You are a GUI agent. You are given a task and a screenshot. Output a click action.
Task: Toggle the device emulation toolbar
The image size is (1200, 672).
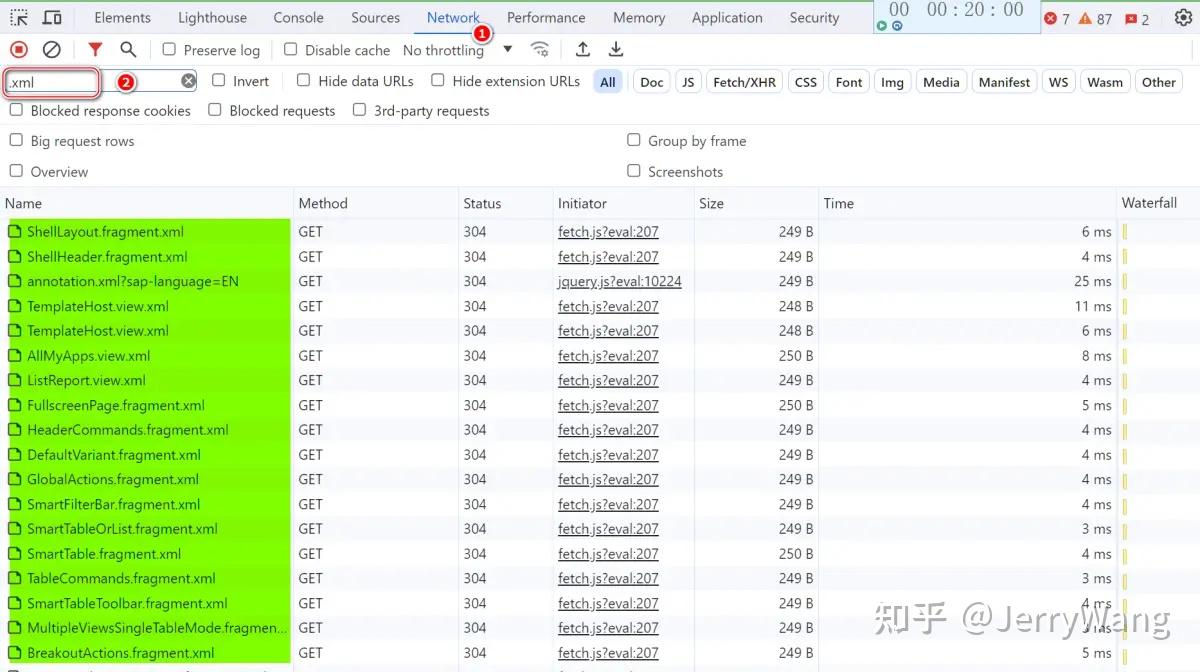tap(52, 17)
